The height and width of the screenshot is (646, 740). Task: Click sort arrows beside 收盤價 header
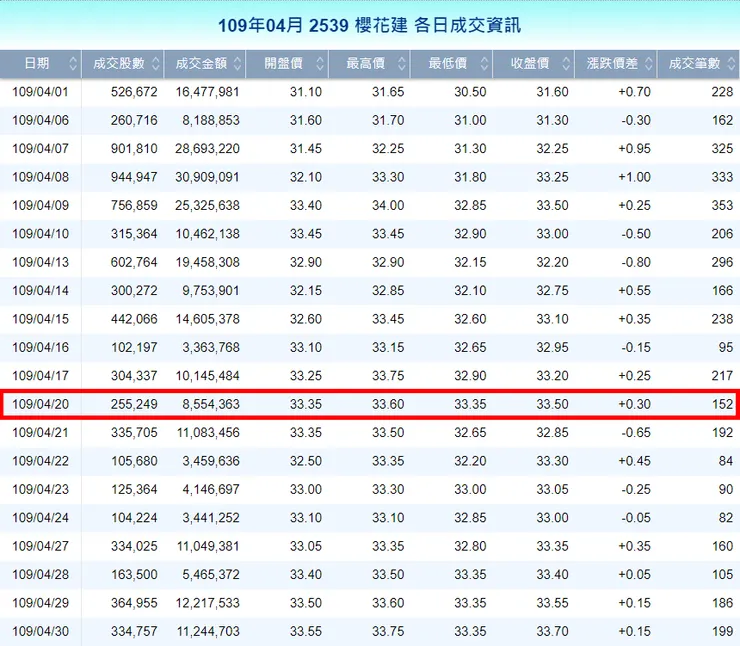tap(566, 64)
